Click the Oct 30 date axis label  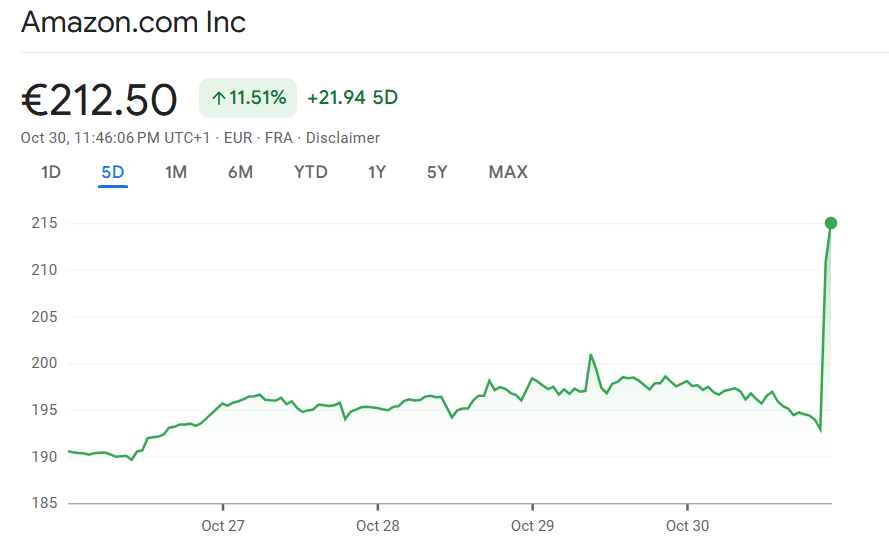click(687, 526)
